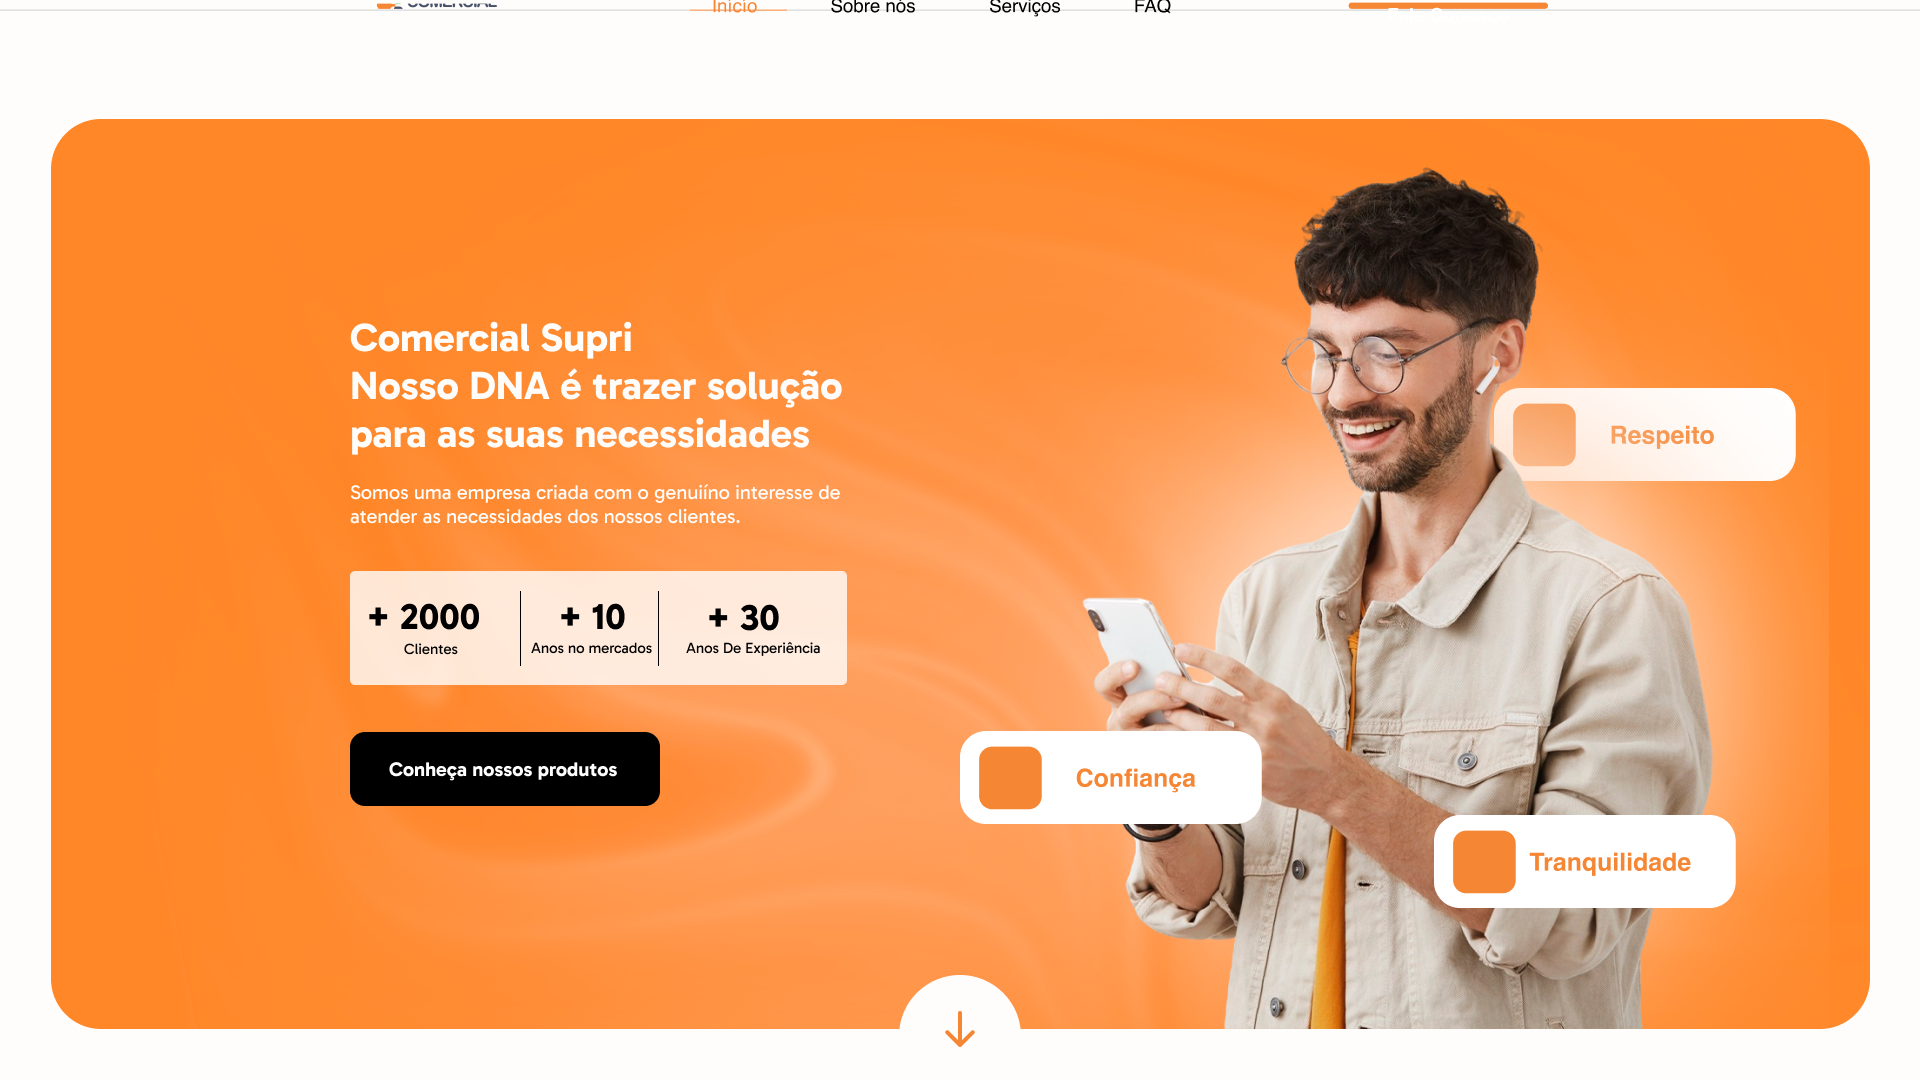Click the orange square icon beside Tranquilidade
This screenshot has height=1080, width=1920.
(x=1484, y=862)
